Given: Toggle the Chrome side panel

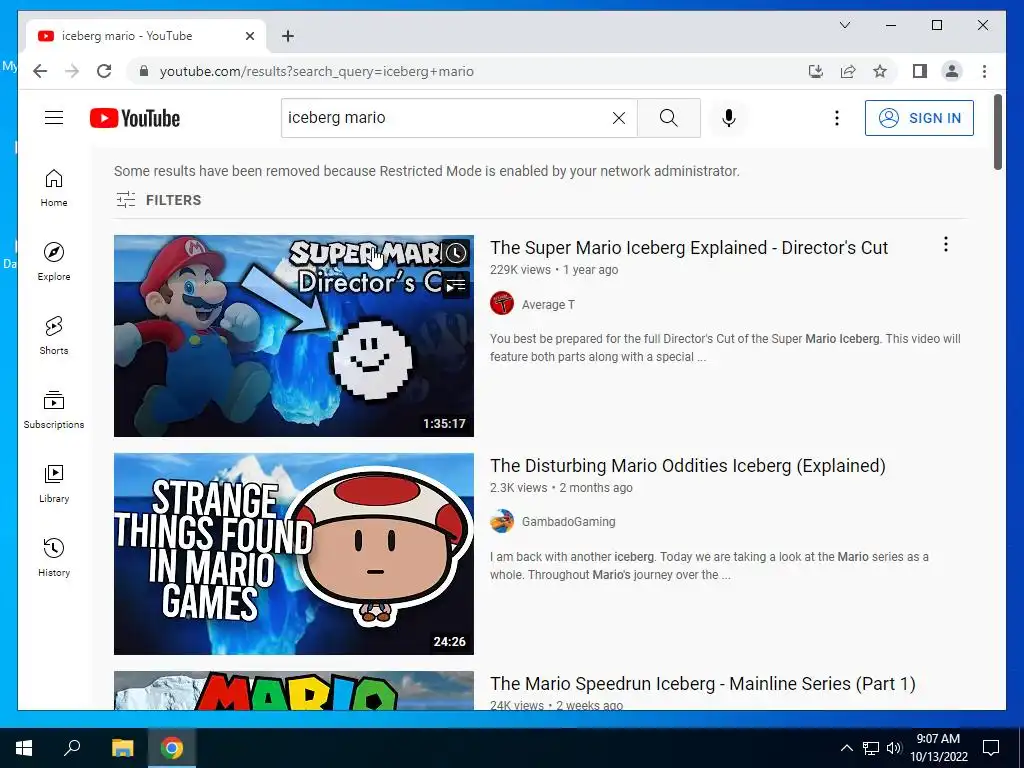Looking at the screenshot, I should pos(920,71).
